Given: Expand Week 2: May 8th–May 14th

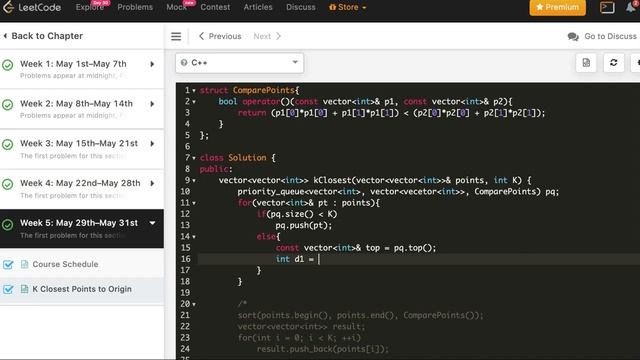Looking at the screenshot, I should tap(152, 104).
